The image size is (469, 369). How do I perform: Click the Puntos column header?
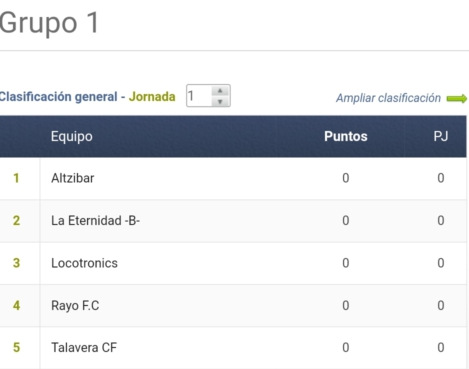tap(346, 137)
